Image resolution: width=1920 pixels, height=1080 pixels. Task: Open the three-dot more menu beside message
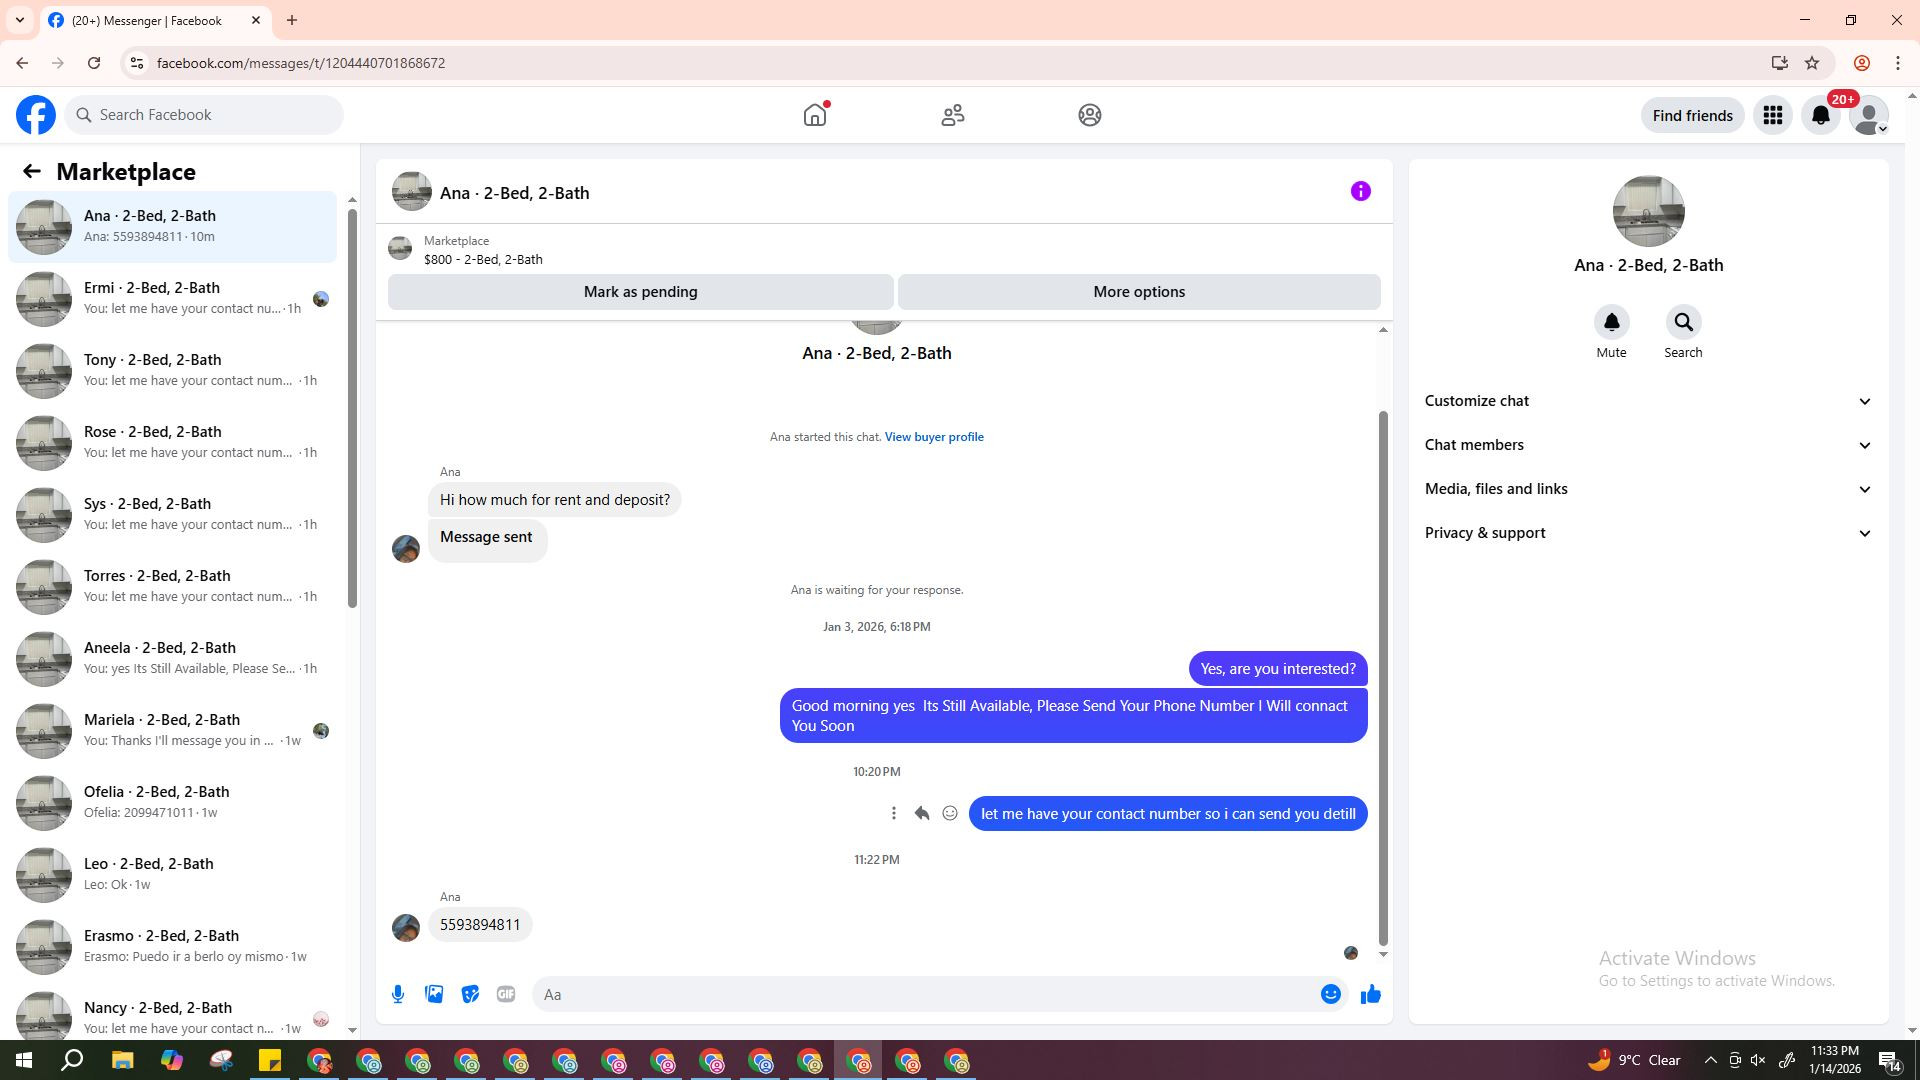pyautogui.click(x=894, y=814)
